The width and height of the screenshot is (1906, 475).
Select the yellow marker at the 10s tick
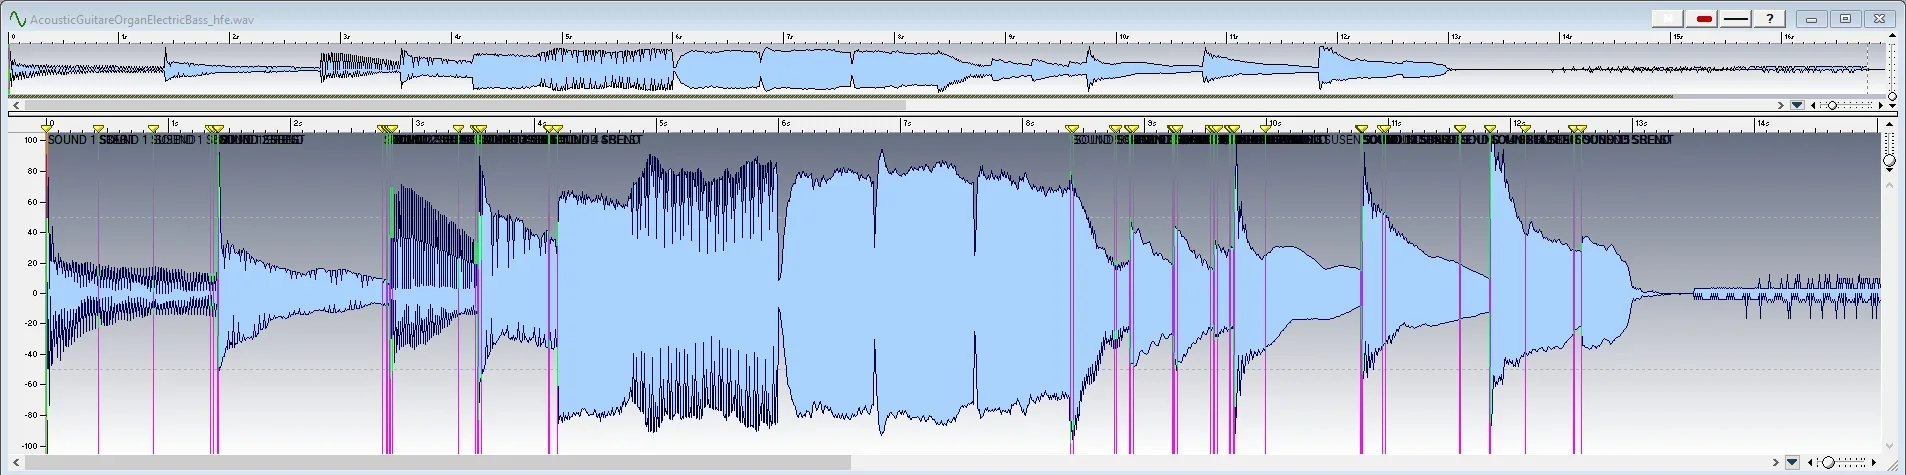(x=1266, y=129)
